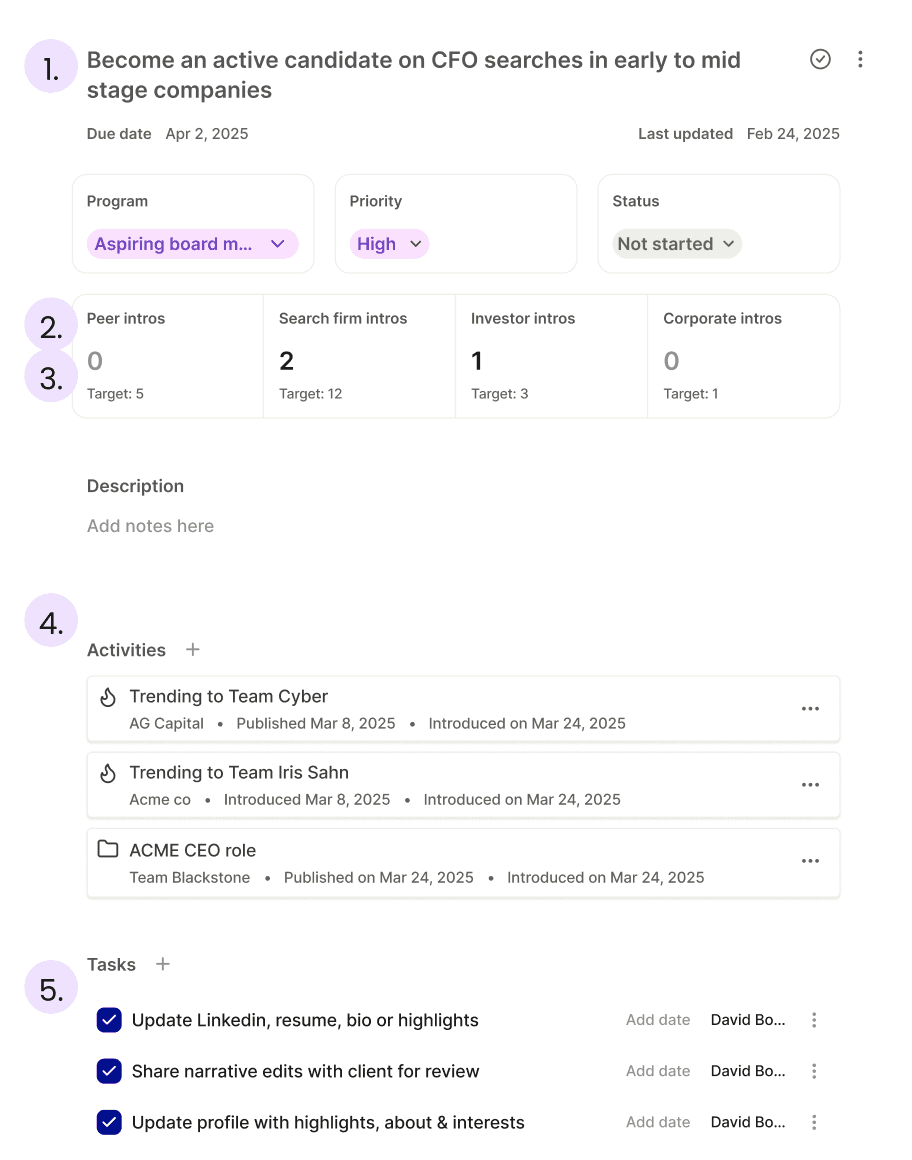Open kebab menu for Update Linkedin task

814,1020
